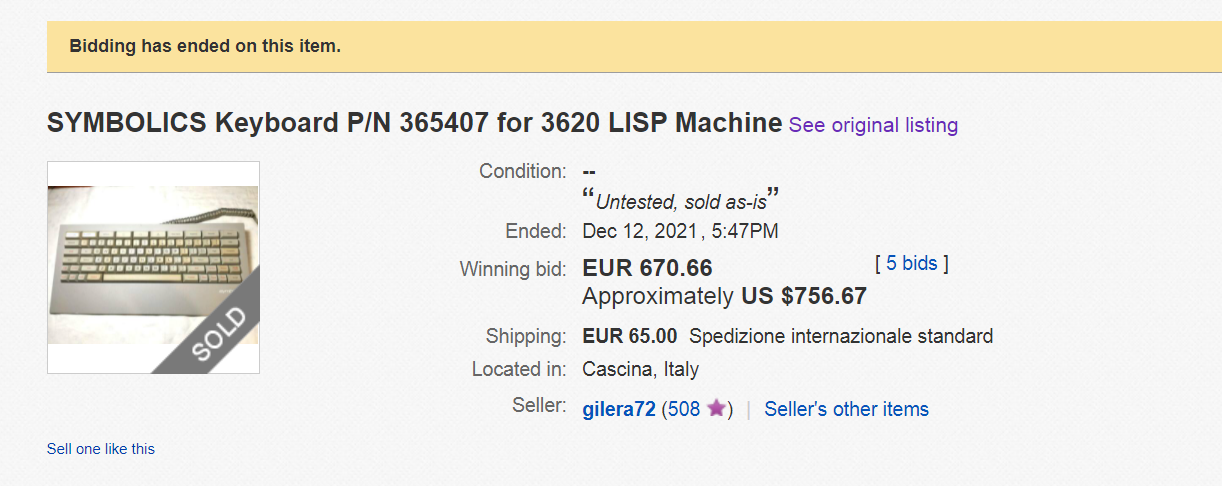Open seller gilera72's profile
Image resolution: width=1222 pixels, height=486 pixels.
coord(618,409)
